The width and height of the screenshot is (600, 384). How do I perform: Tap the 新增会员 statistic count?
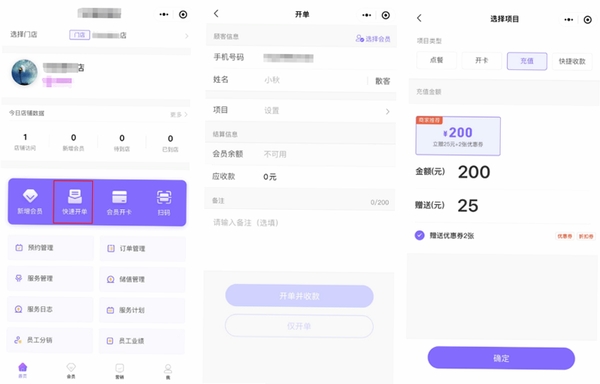click(x=73, y=137)
